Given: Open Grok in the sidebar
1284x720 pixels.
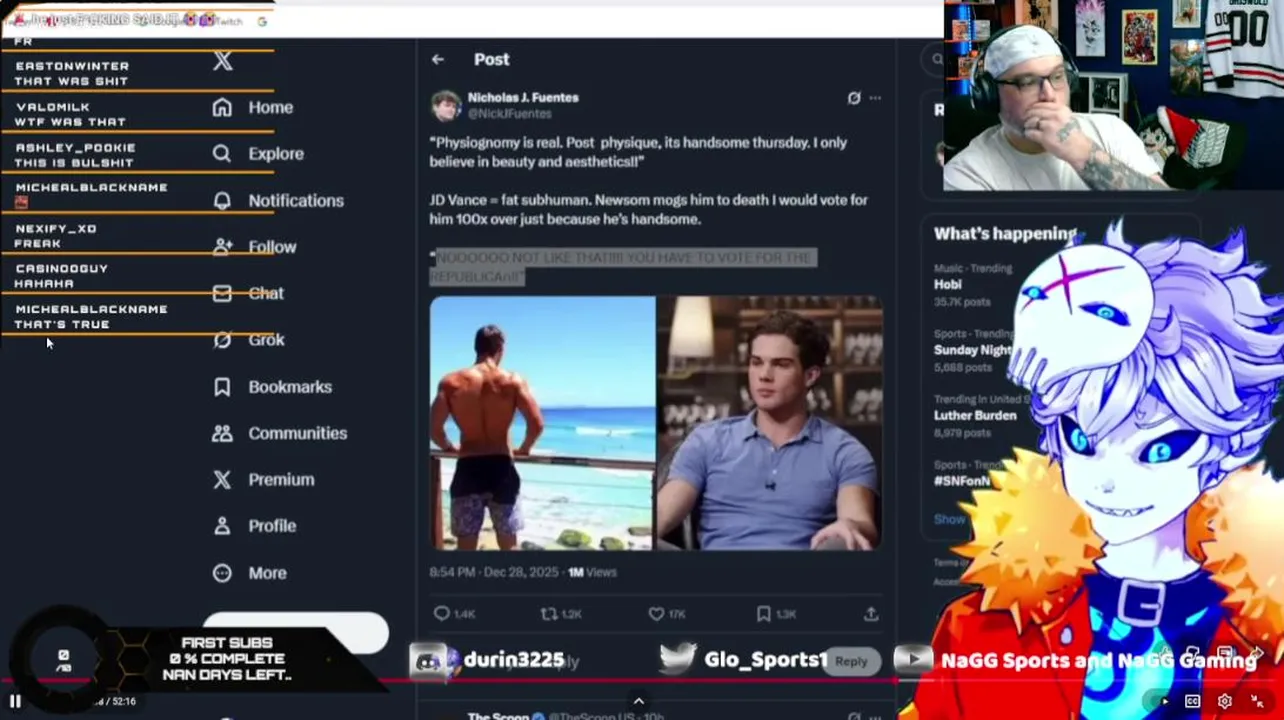Looking at the screenshot, I should coord(249,340).
